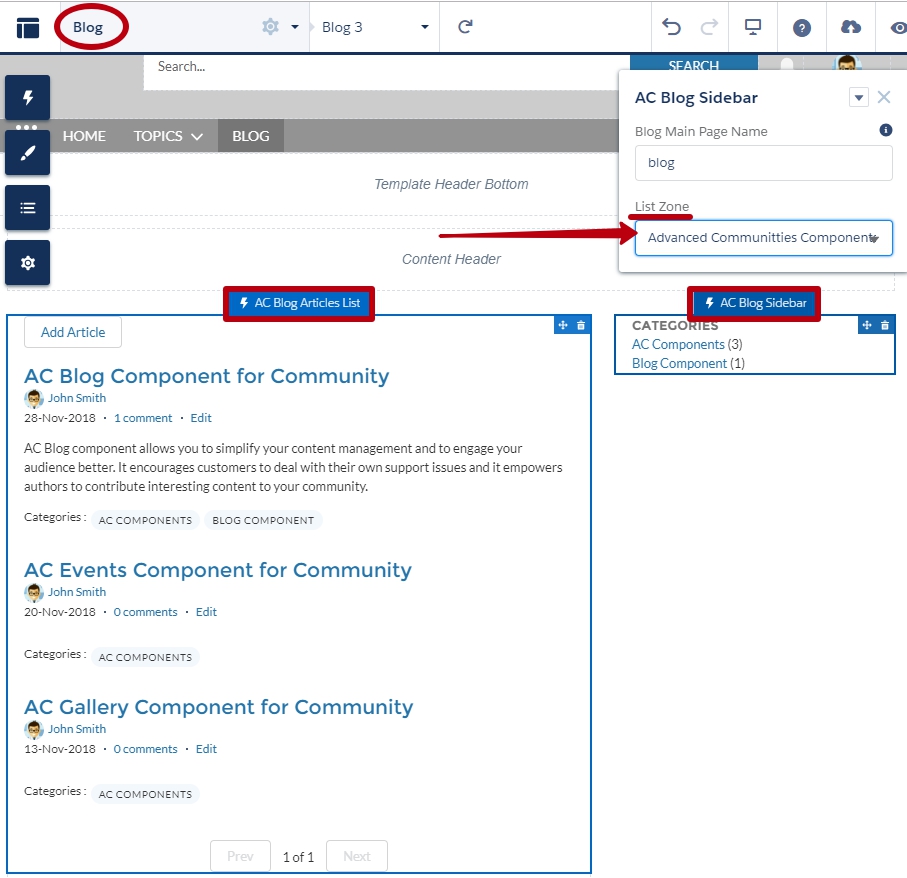The width and height of the screenshot is (907, 878).
Task: Open the user profile avatar in header
Action: click(x=846, y=63)
